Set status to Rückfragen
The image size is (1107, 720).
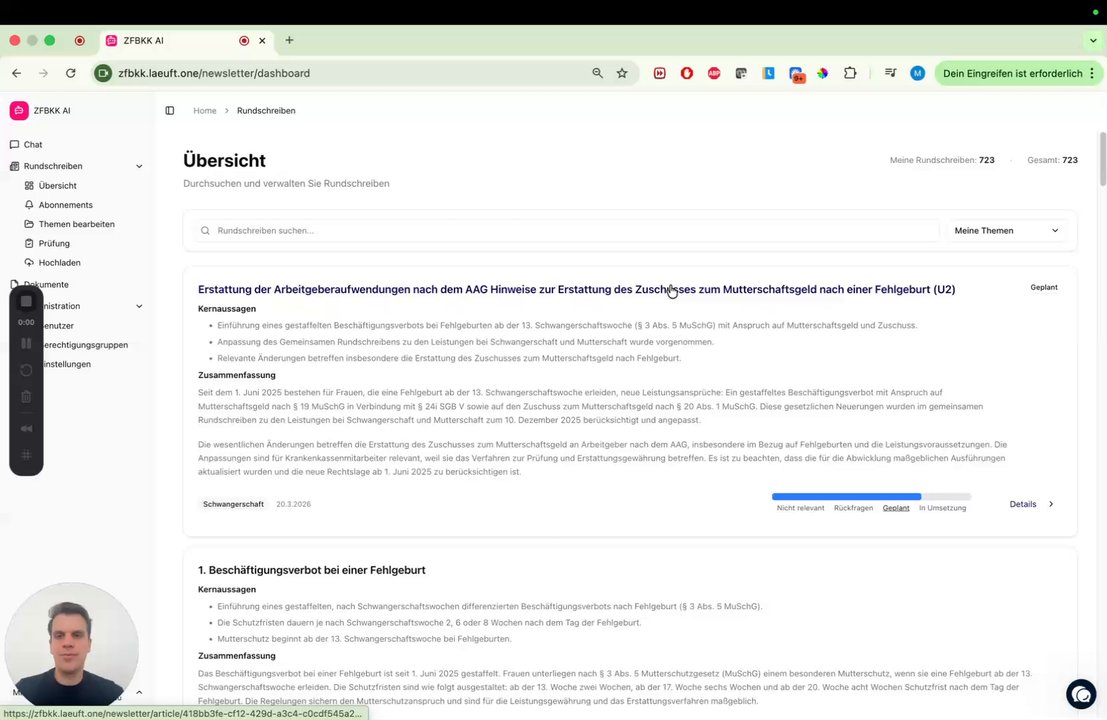click(x=853, y=508)
